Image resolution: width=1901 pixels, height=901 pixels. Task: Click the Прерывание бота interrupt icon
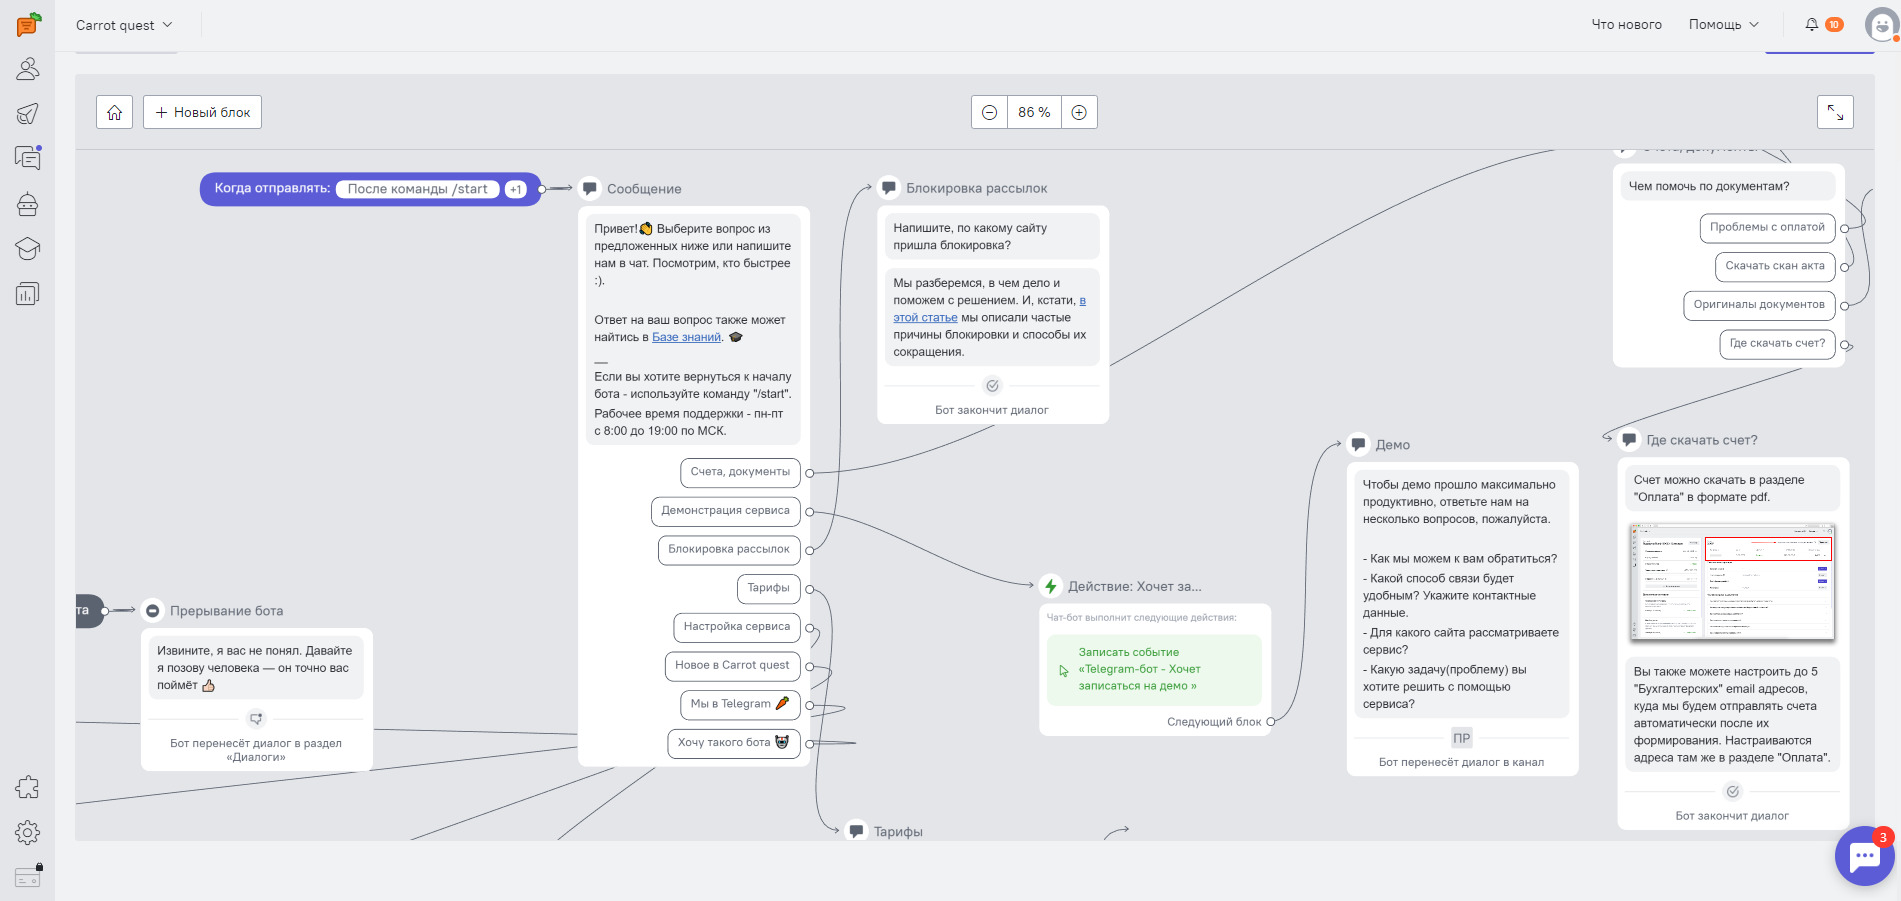152,610
